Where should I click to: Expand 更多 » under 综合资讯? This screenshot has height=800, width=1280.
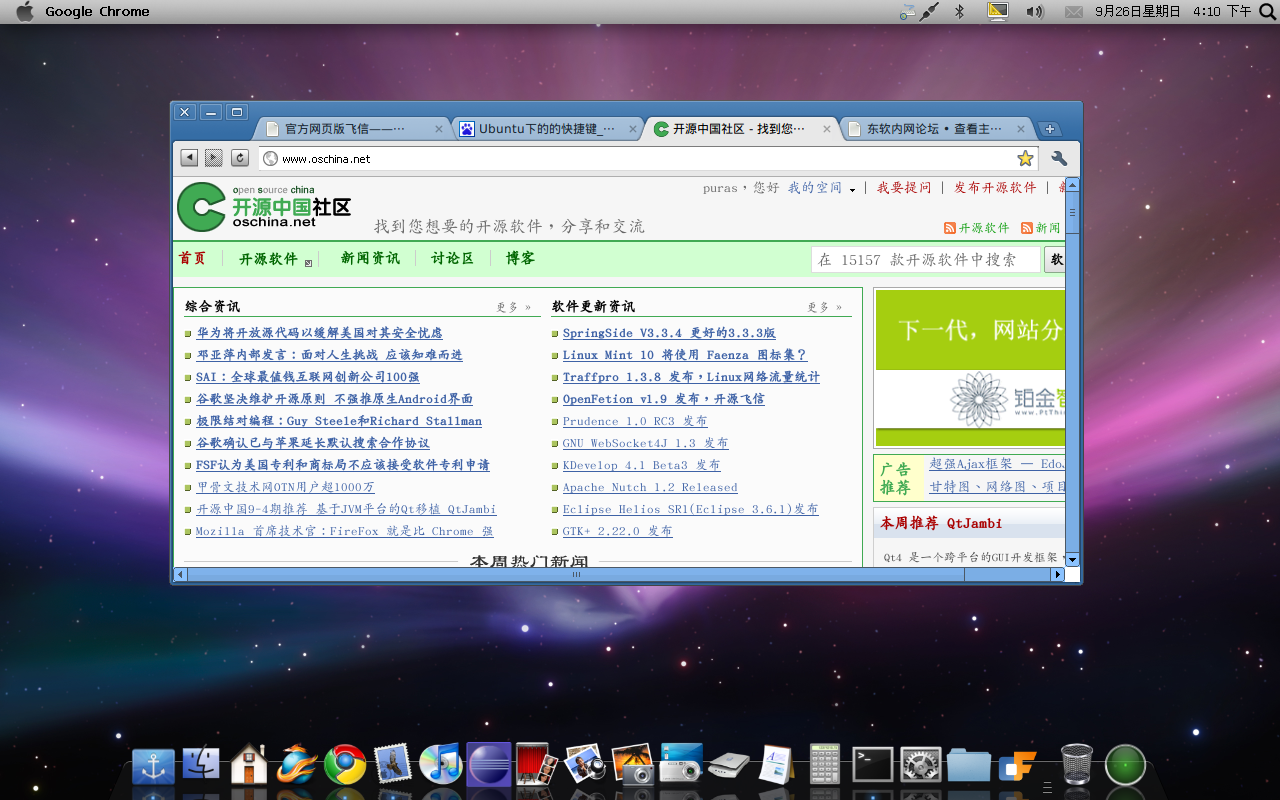514,307
